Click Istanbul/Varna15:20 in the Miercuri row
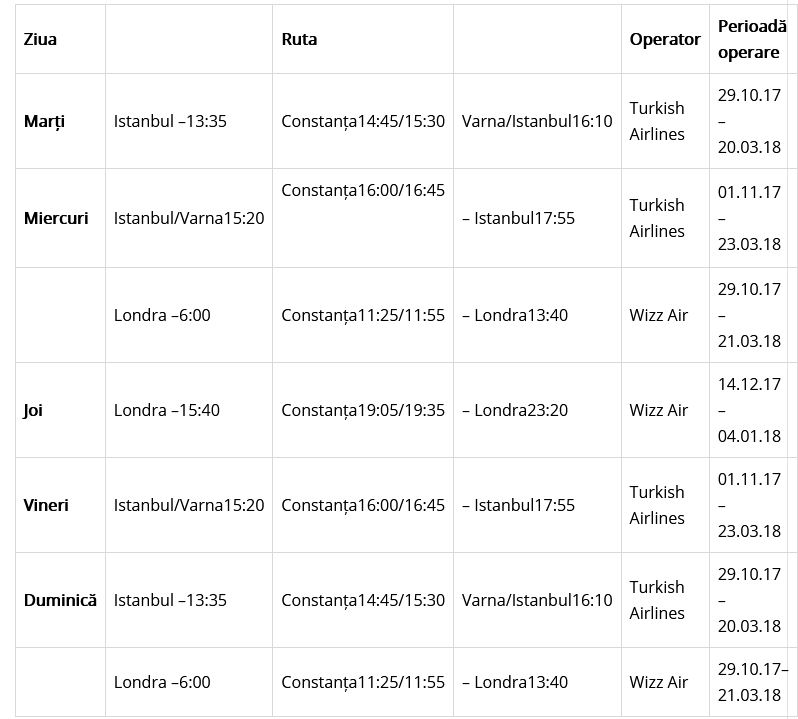This screenshot has width=798, height=719. [x=189, y=218]
